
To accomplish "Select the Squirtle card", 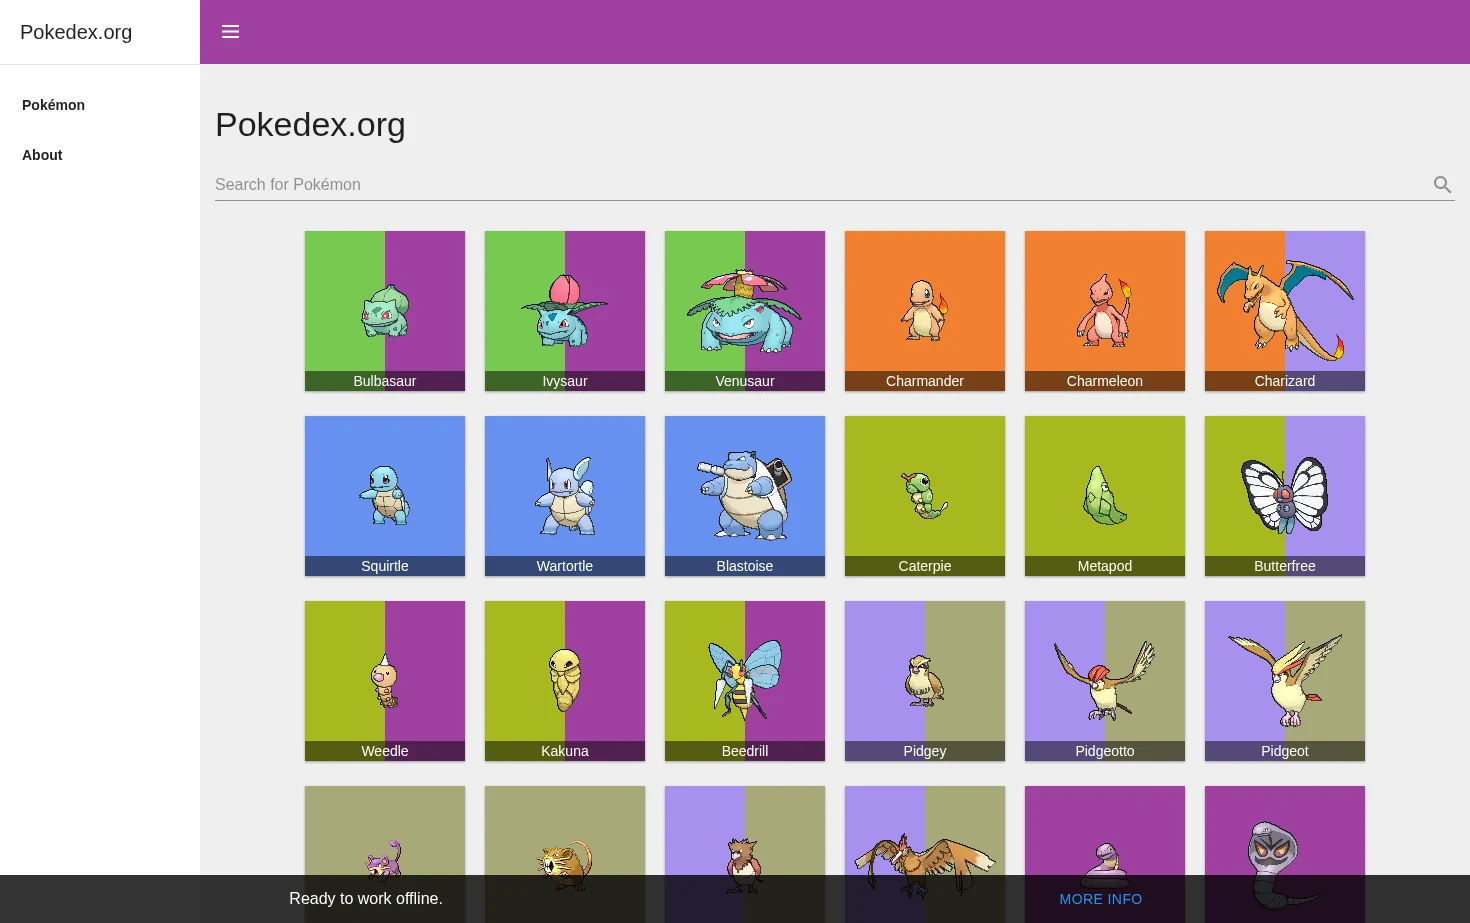I will 385,496.
